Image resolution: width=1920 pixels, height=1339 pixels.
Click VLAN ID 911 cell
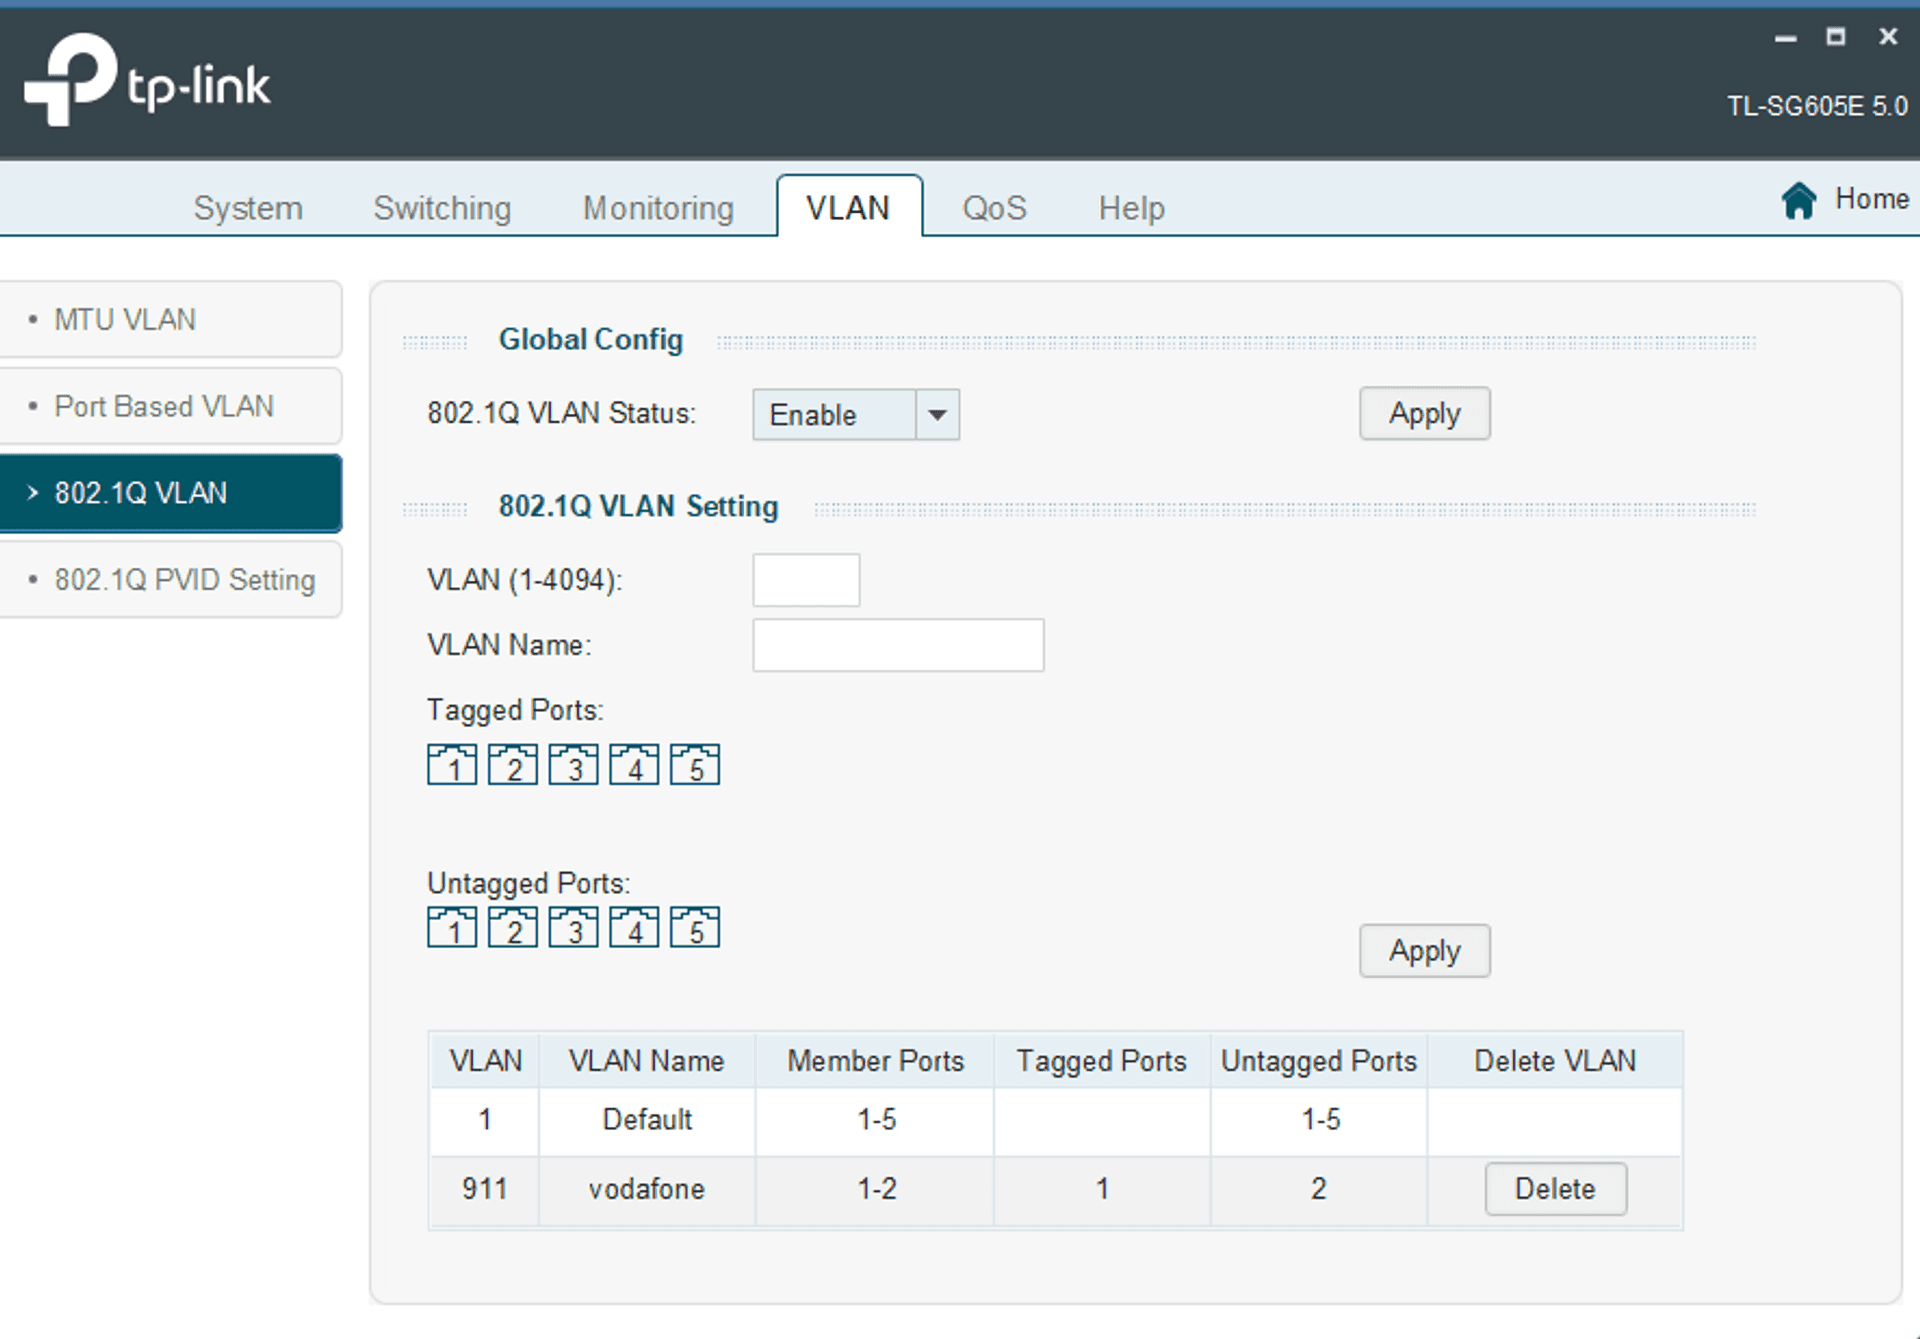485,1189
